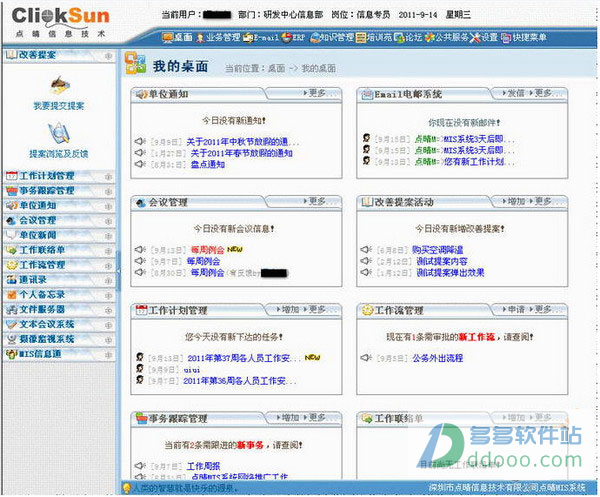Viewport: 600px width, 497px height.
Task: Expand the 工作流管理 sidebar section
Action: [x=59, y=265]
